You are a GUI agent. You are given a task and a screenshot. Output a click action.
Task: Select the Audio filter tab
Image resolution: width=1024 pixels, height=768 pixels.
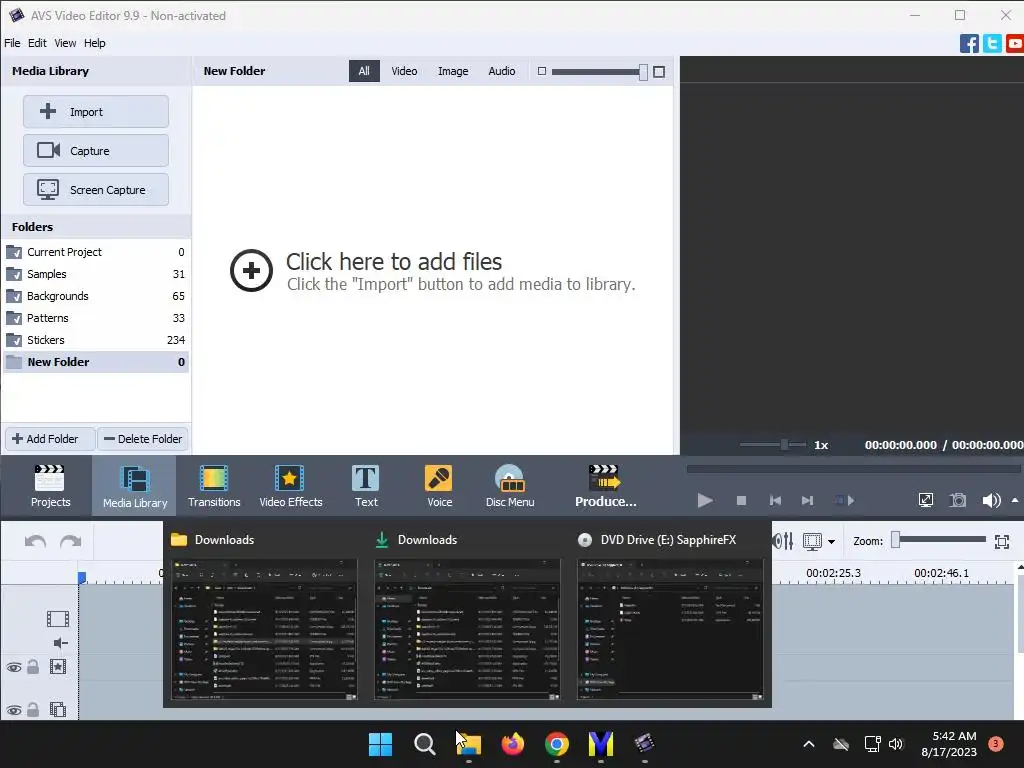pos(502,71)
